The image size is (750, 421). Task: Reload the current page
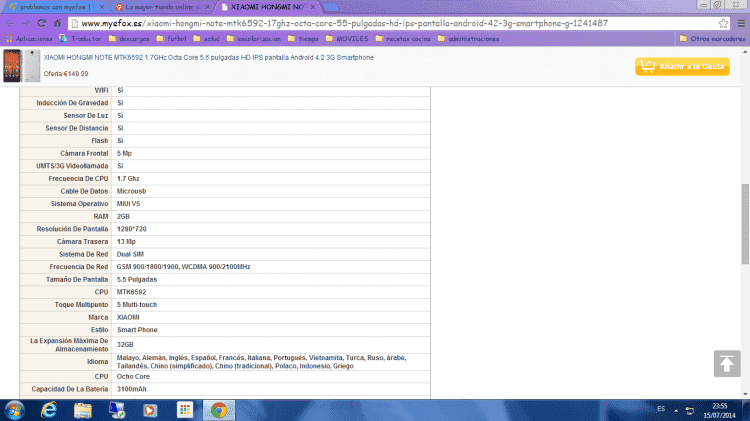[42, 23]
